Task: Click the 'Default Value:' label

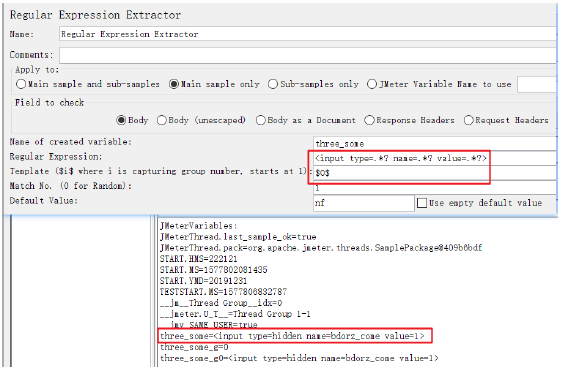Action: [44, 201]
